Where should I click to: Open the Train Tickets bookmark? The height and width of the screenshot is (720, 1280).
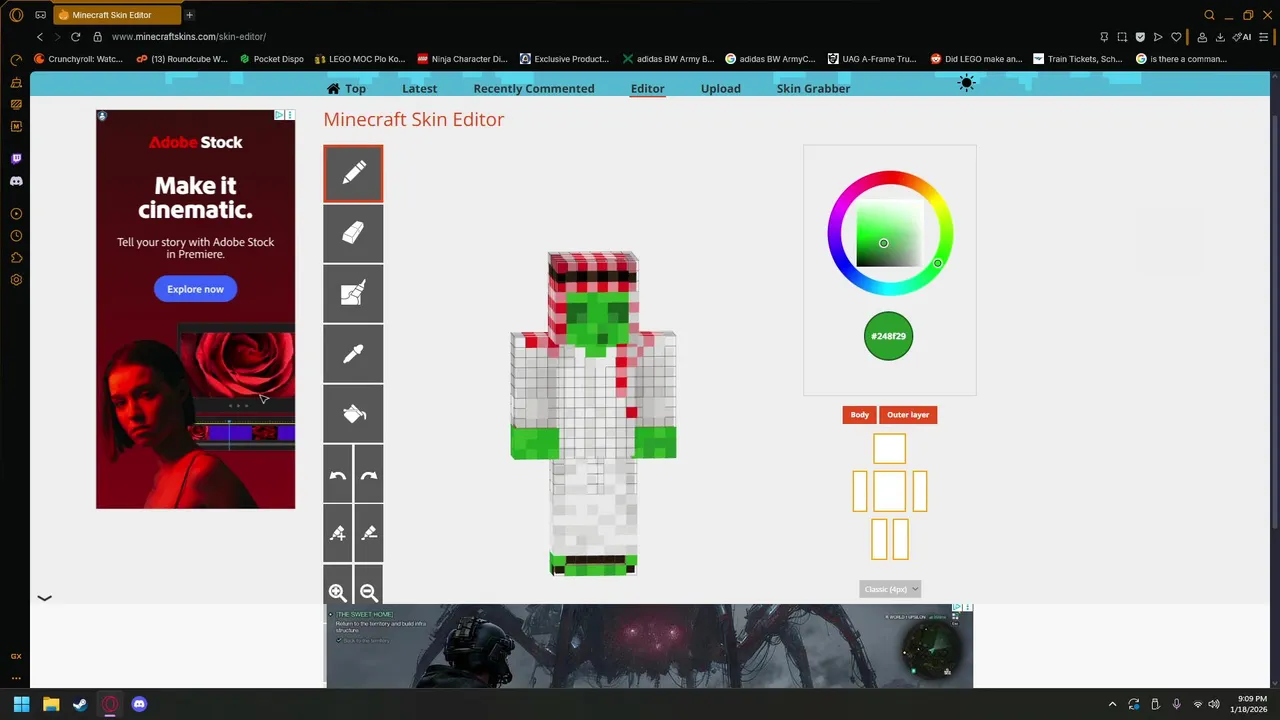pyautogui.click(x=1078, y=59)
